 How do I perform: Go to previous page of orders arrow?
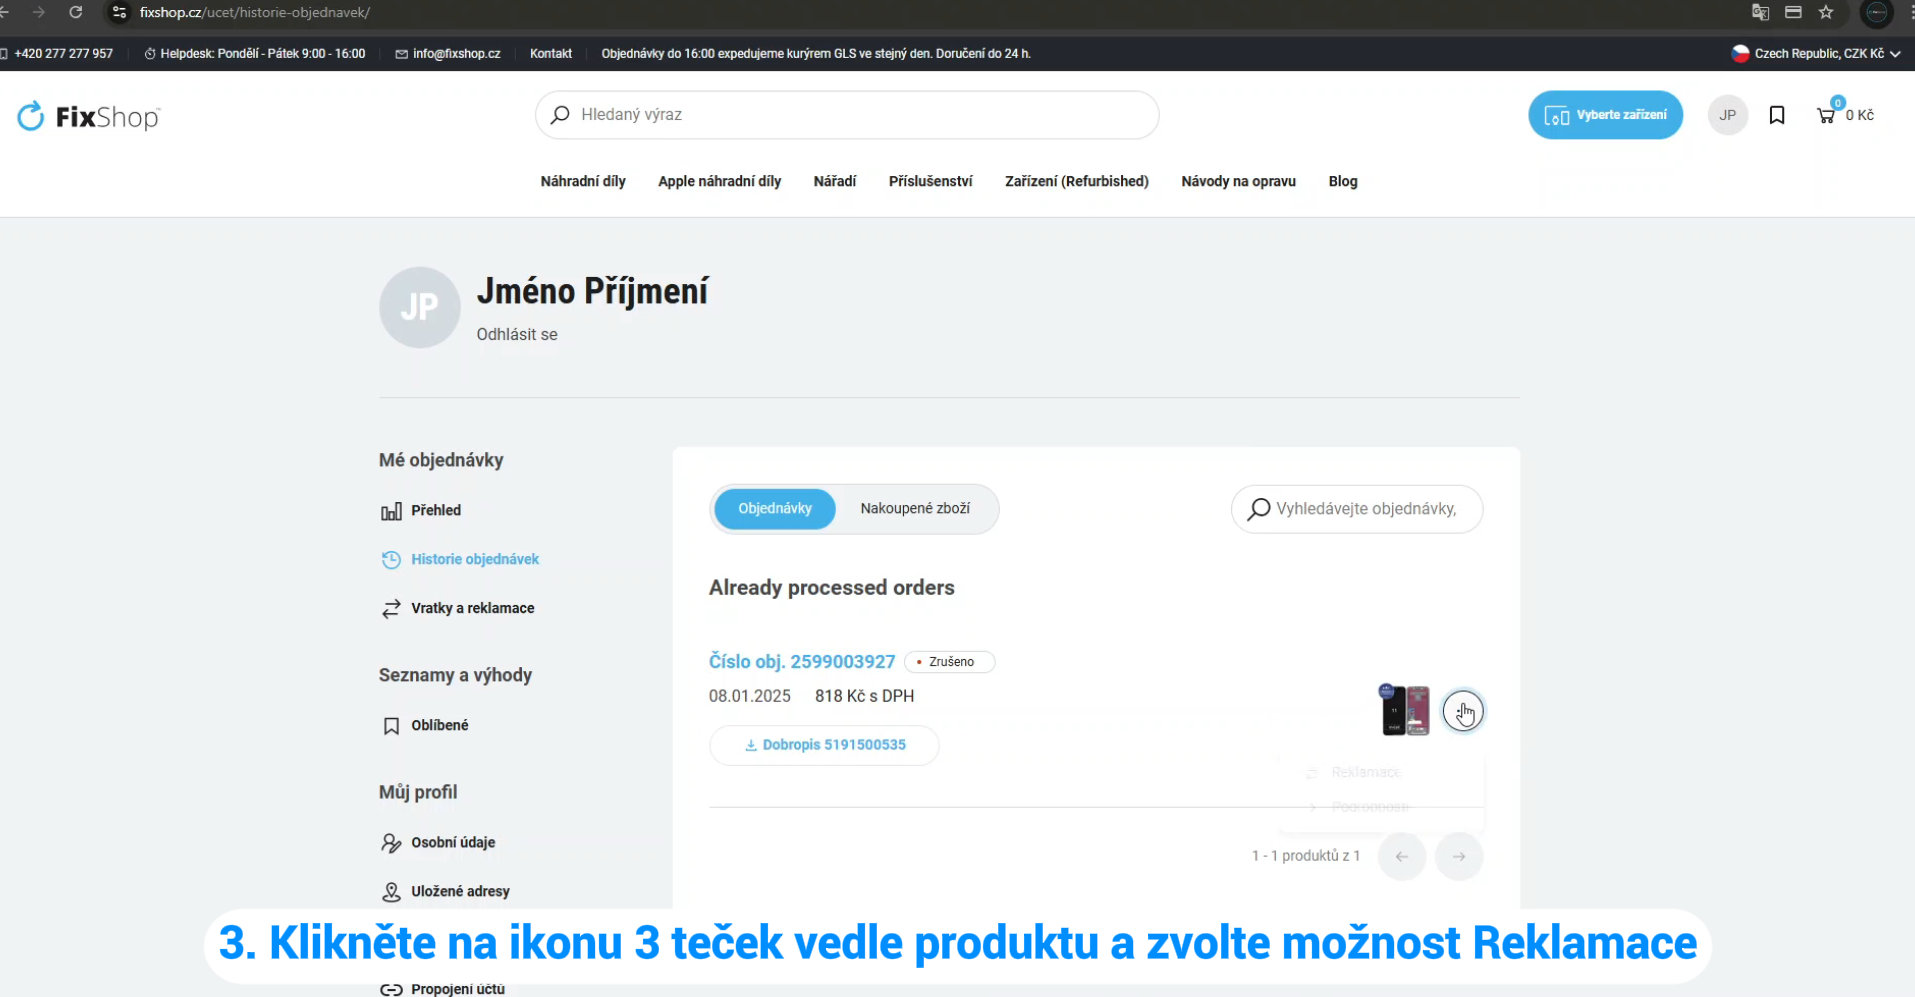[1401, 856]
